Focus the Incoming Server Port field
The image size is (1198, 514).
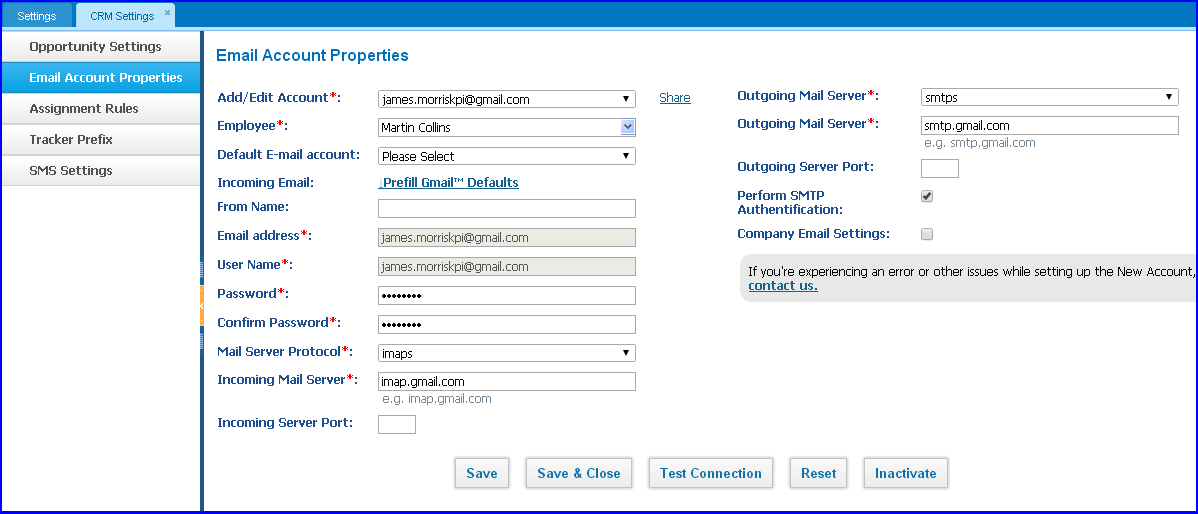397,425
